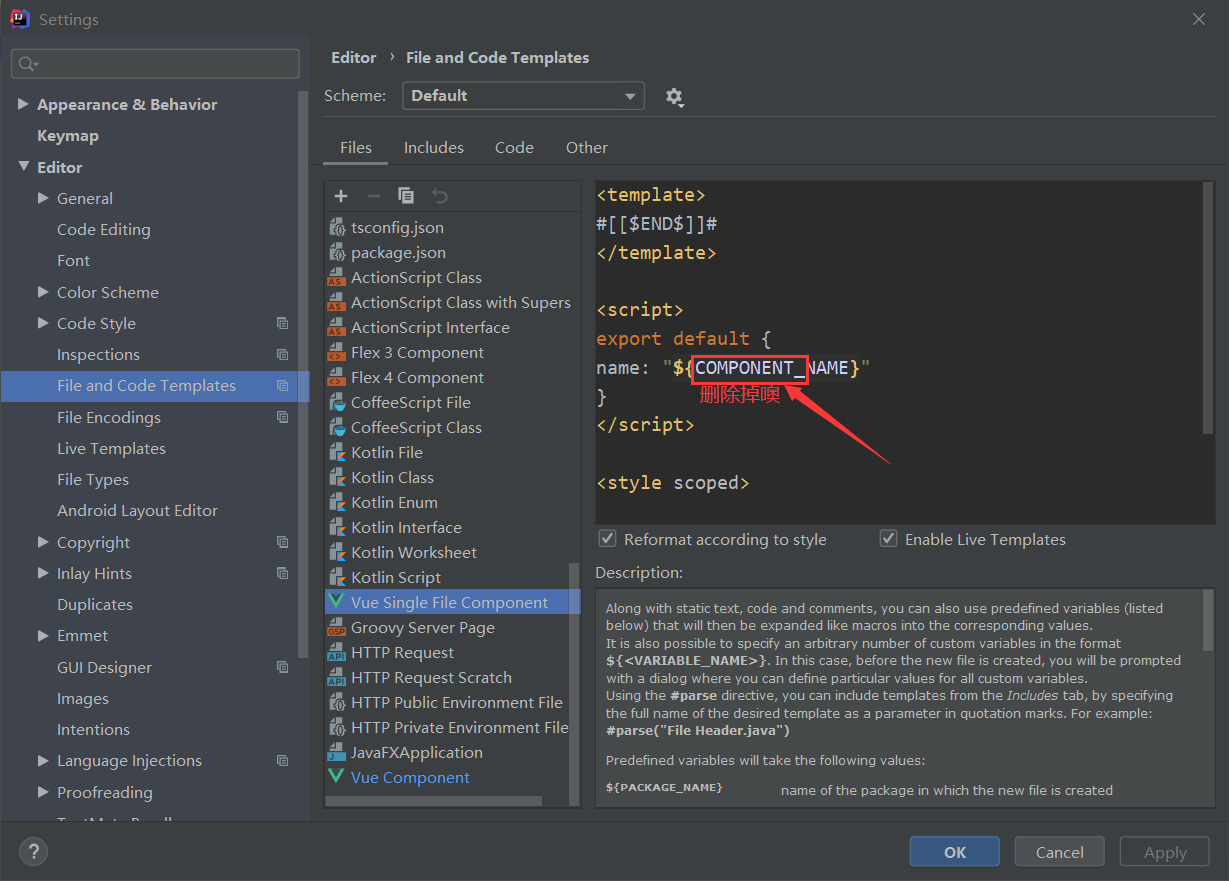
Task: Expand the Inlay Hints node
Action: click(43, 573)
